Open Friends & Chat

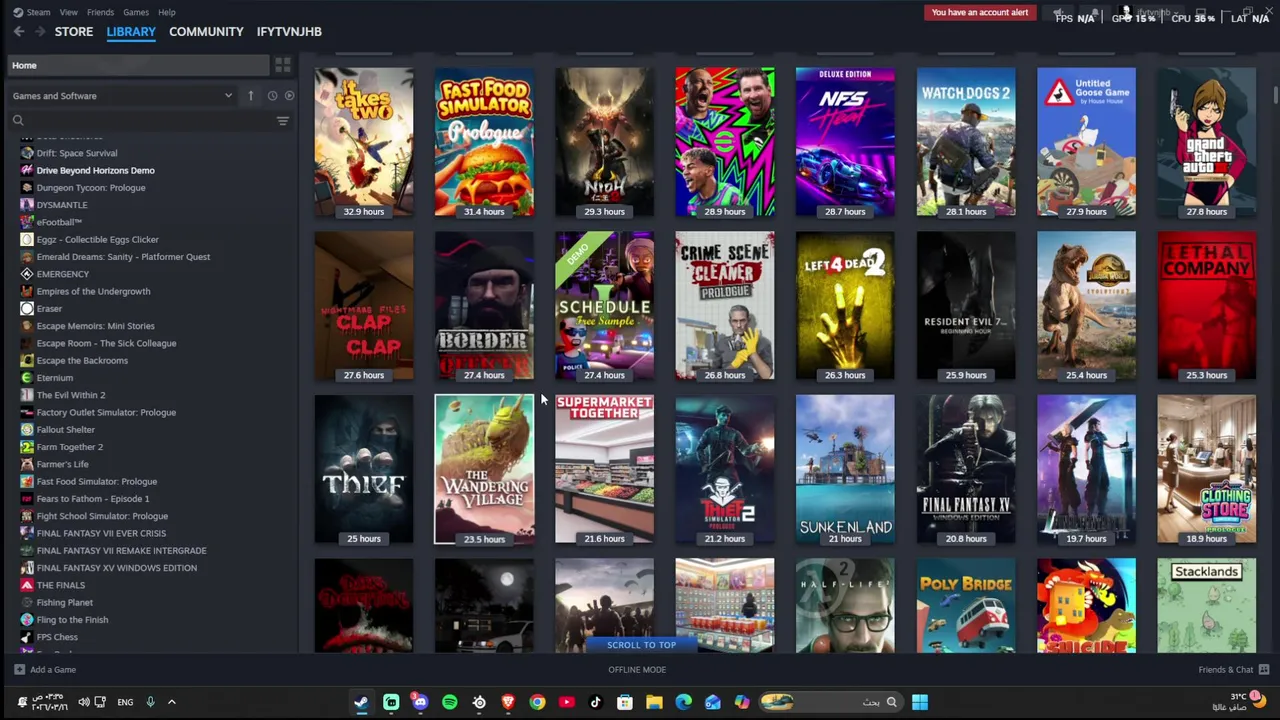coord(1233,670)
